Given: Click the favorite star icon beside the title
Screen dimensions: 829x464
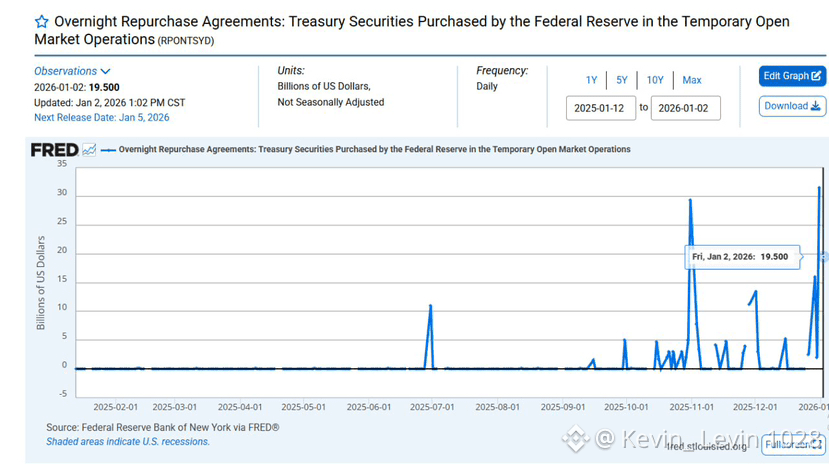Looking at the screenshot, I should coord(42,22).
